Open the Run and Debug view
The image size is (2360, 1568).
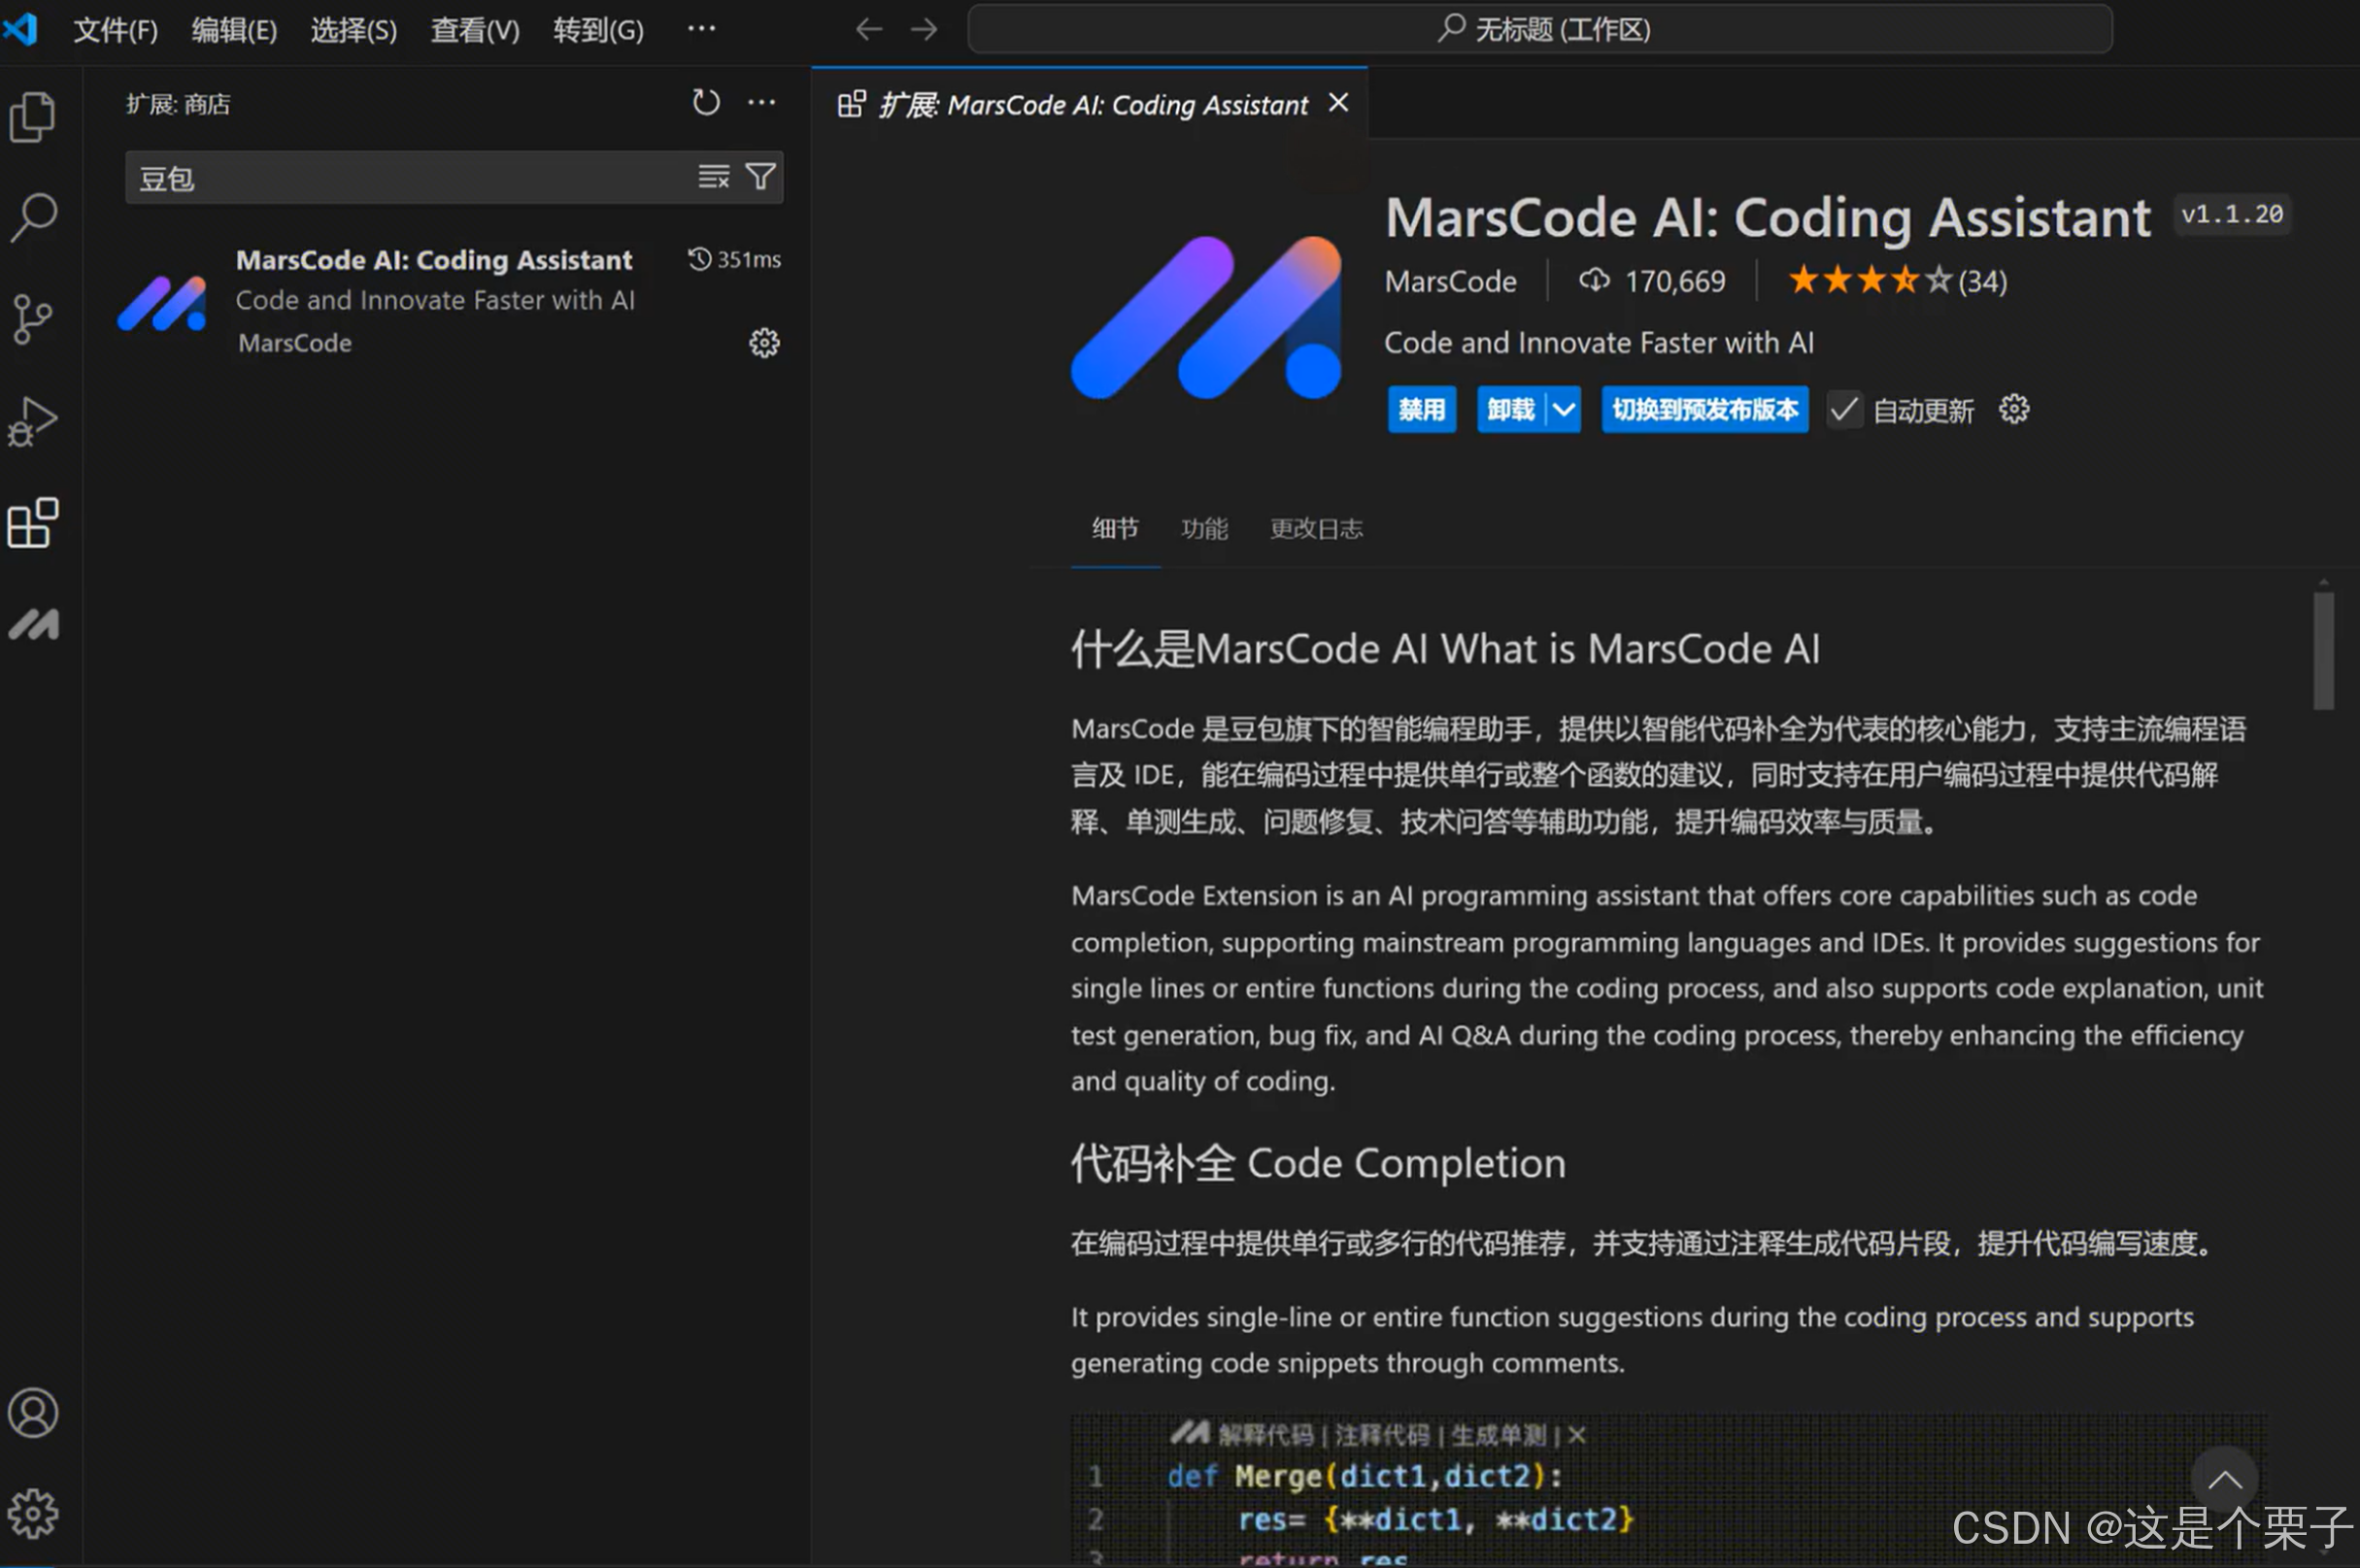click(x=33, y=421)
